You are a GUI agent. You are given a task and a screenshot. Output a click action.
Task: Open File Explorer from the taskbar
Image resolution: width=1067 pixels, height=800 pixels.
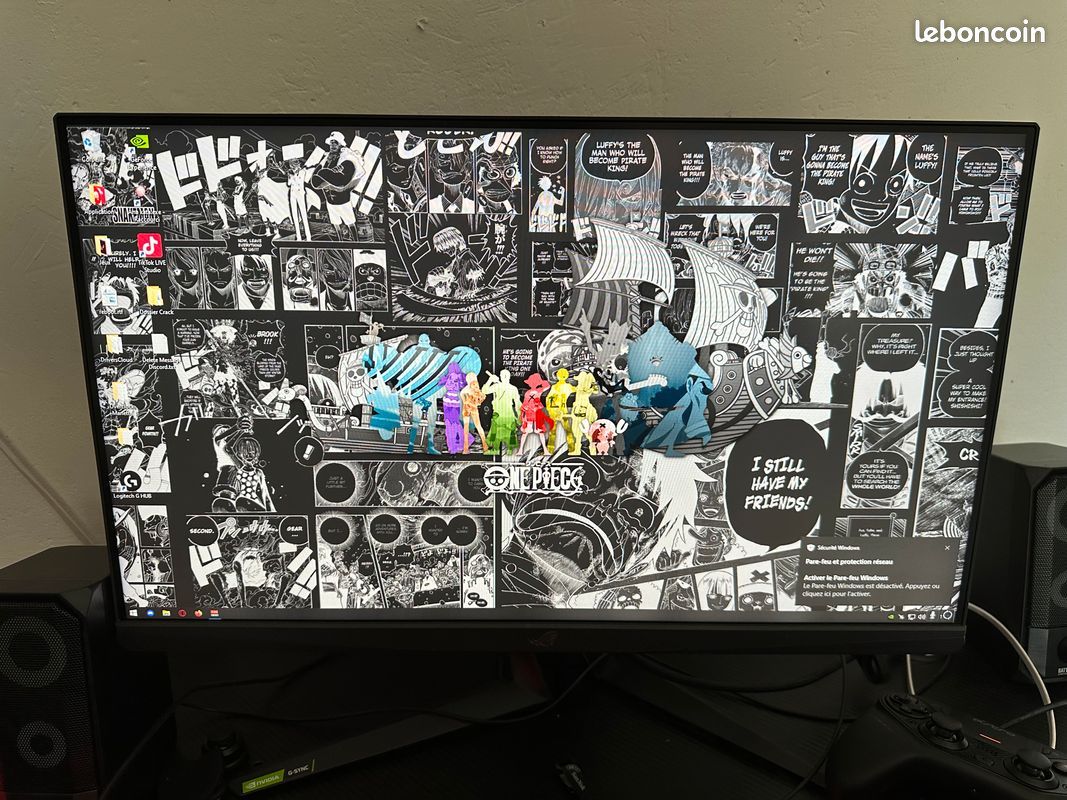pyautogui.click(x=166, y=613)
